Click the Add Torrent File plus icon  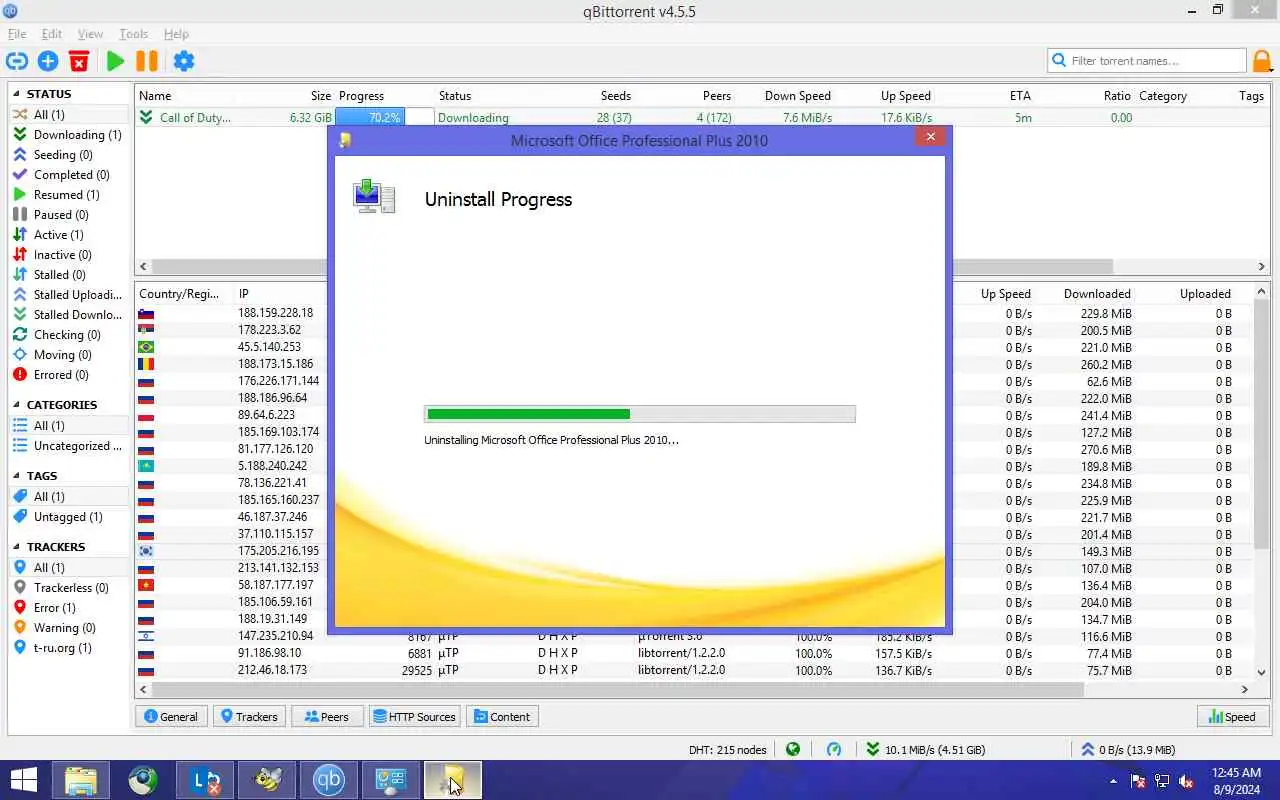[x=48, y=61]
